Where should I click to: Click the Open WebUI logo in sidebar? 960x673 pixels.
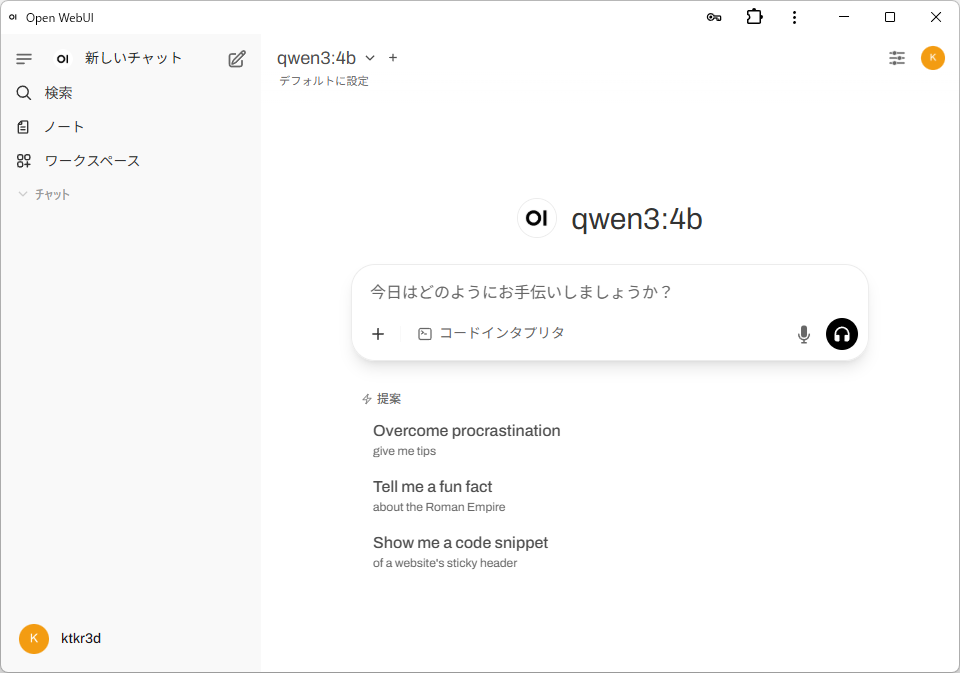pyautogui.click(x=62, y=59)
